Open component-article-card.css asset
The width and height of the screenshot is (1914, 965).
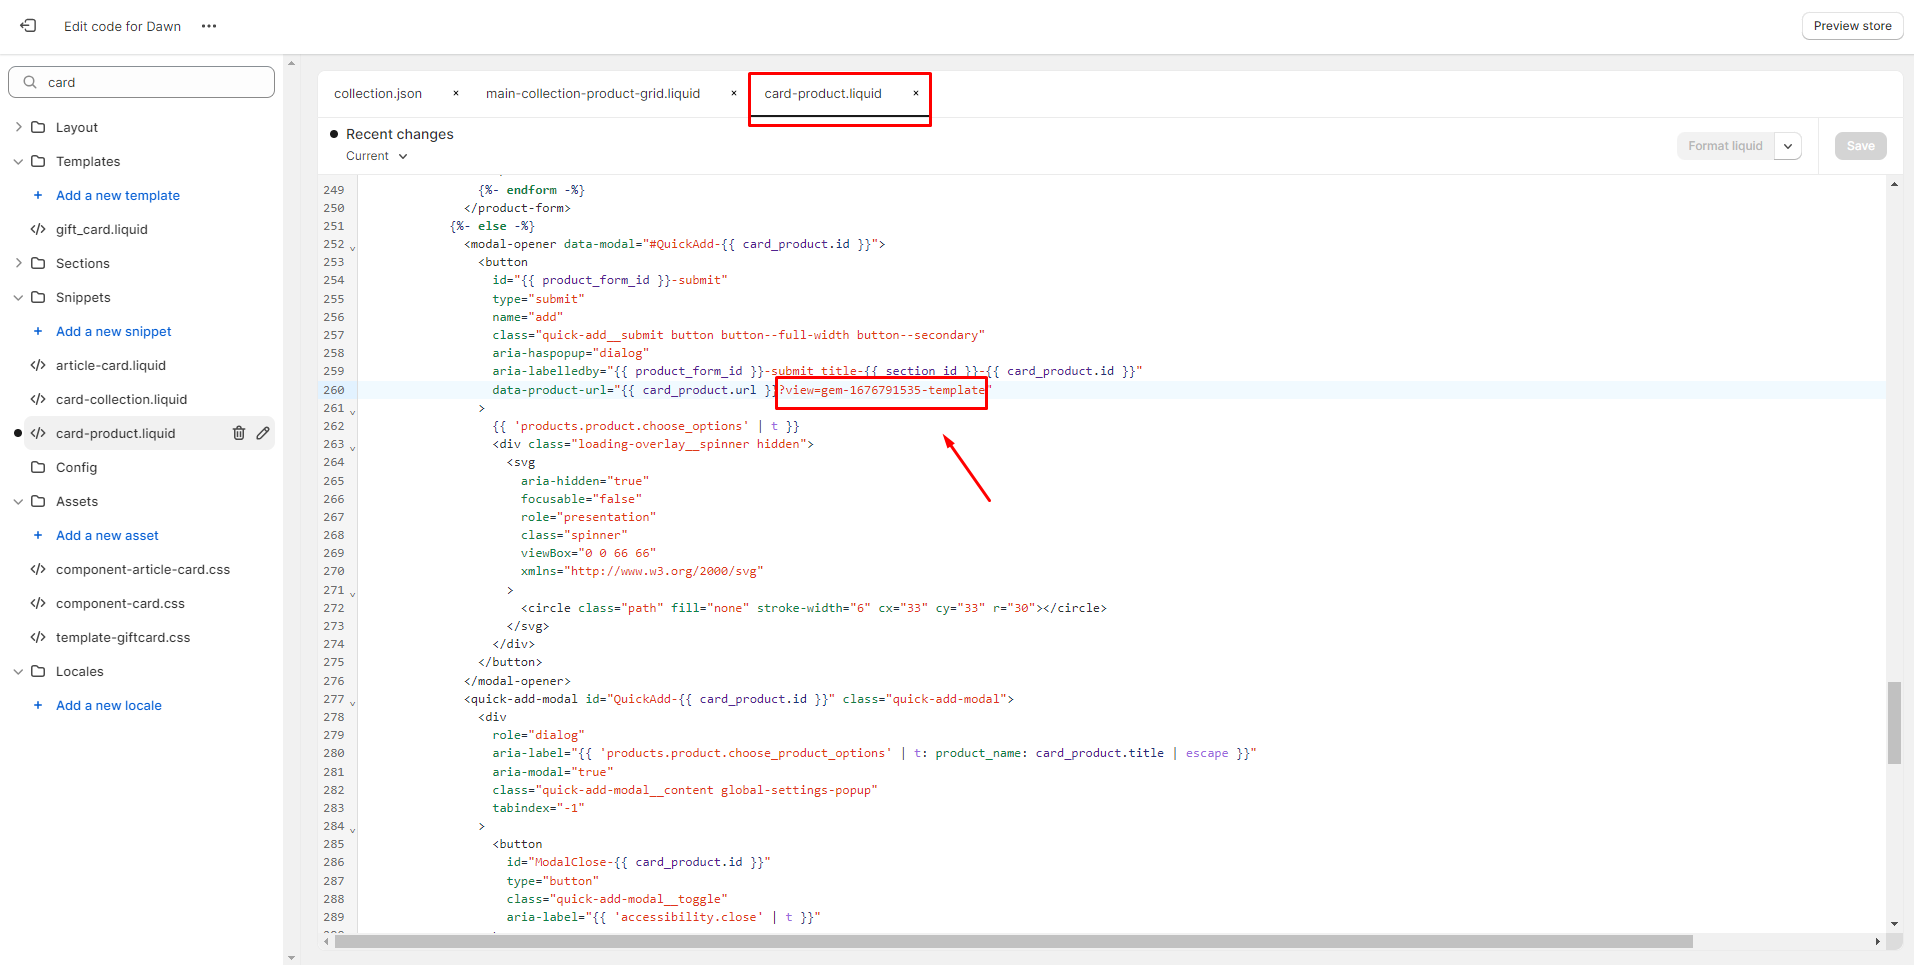click(143, 569)
